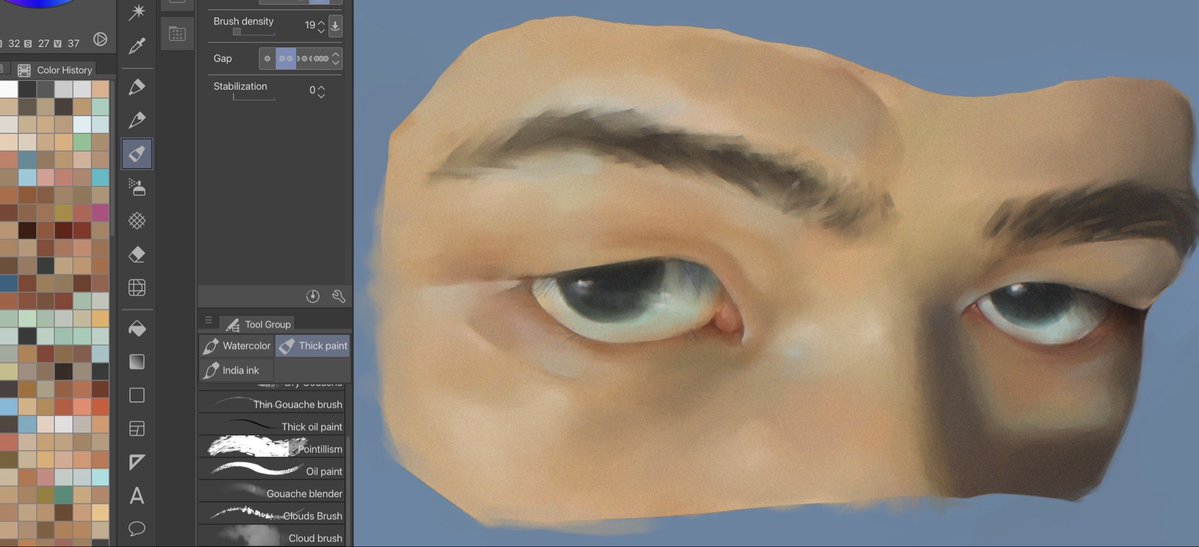
Task: Select the Balloon speech bubble tool
Action: click(137, 528)
